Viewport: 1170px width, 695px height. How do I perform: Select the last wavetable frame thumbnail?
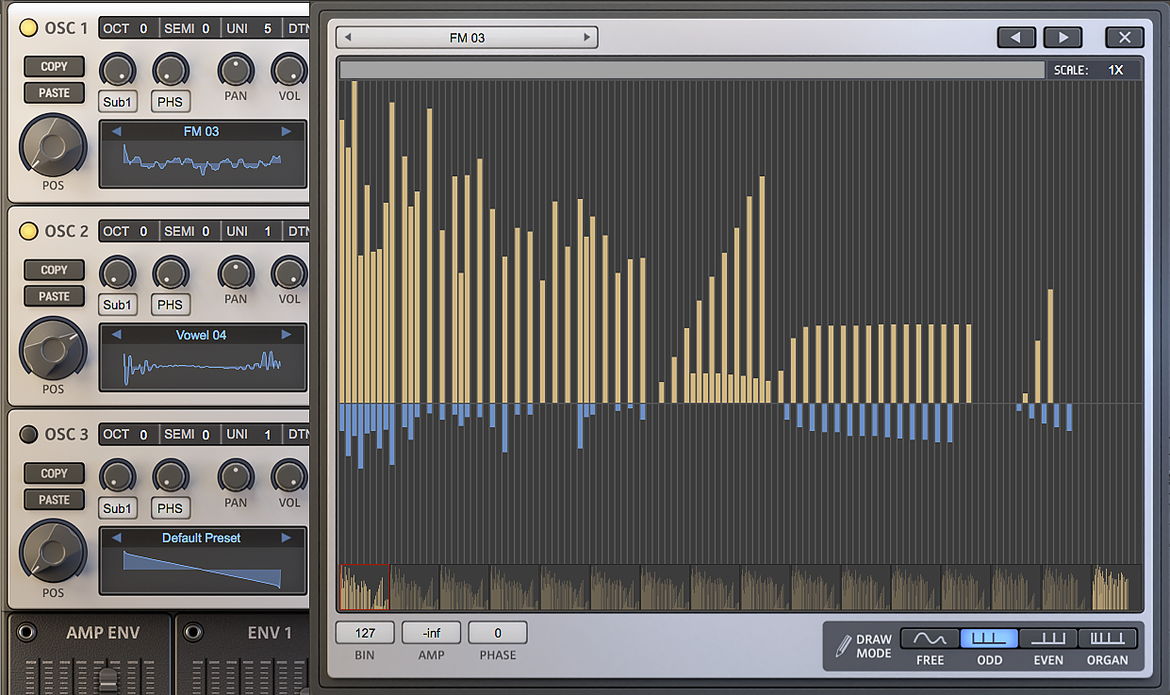1116,588
